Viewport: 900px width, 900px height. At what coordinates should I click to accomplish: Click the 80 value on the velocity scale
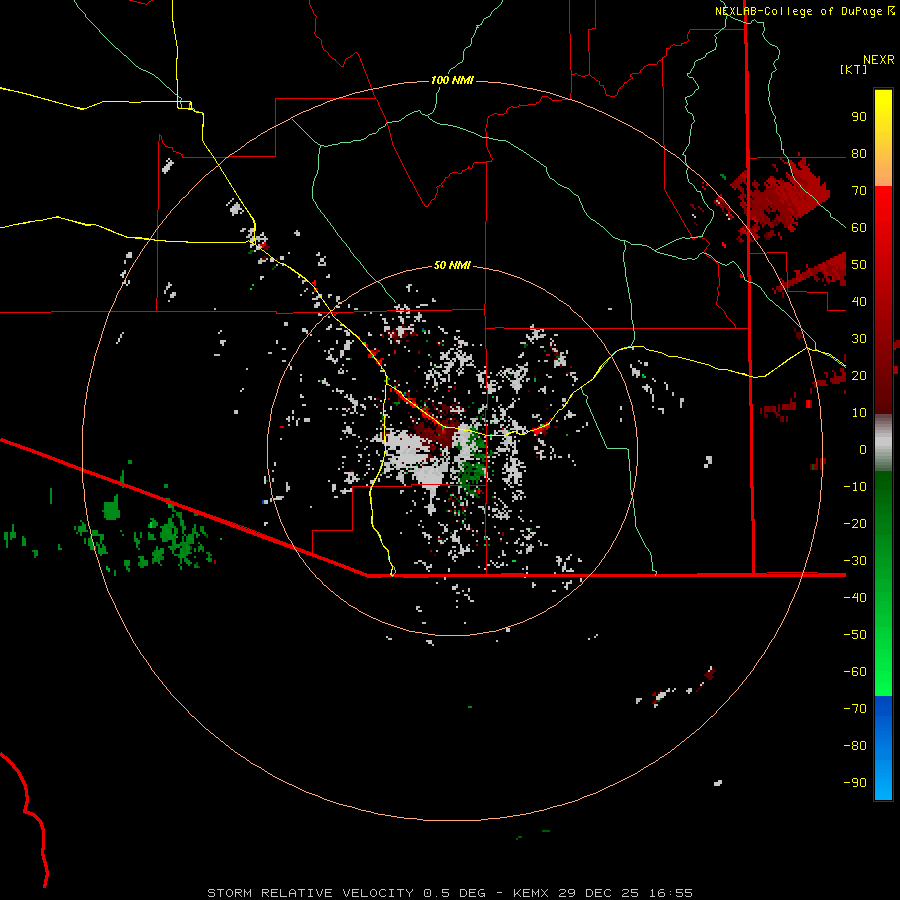859,154
